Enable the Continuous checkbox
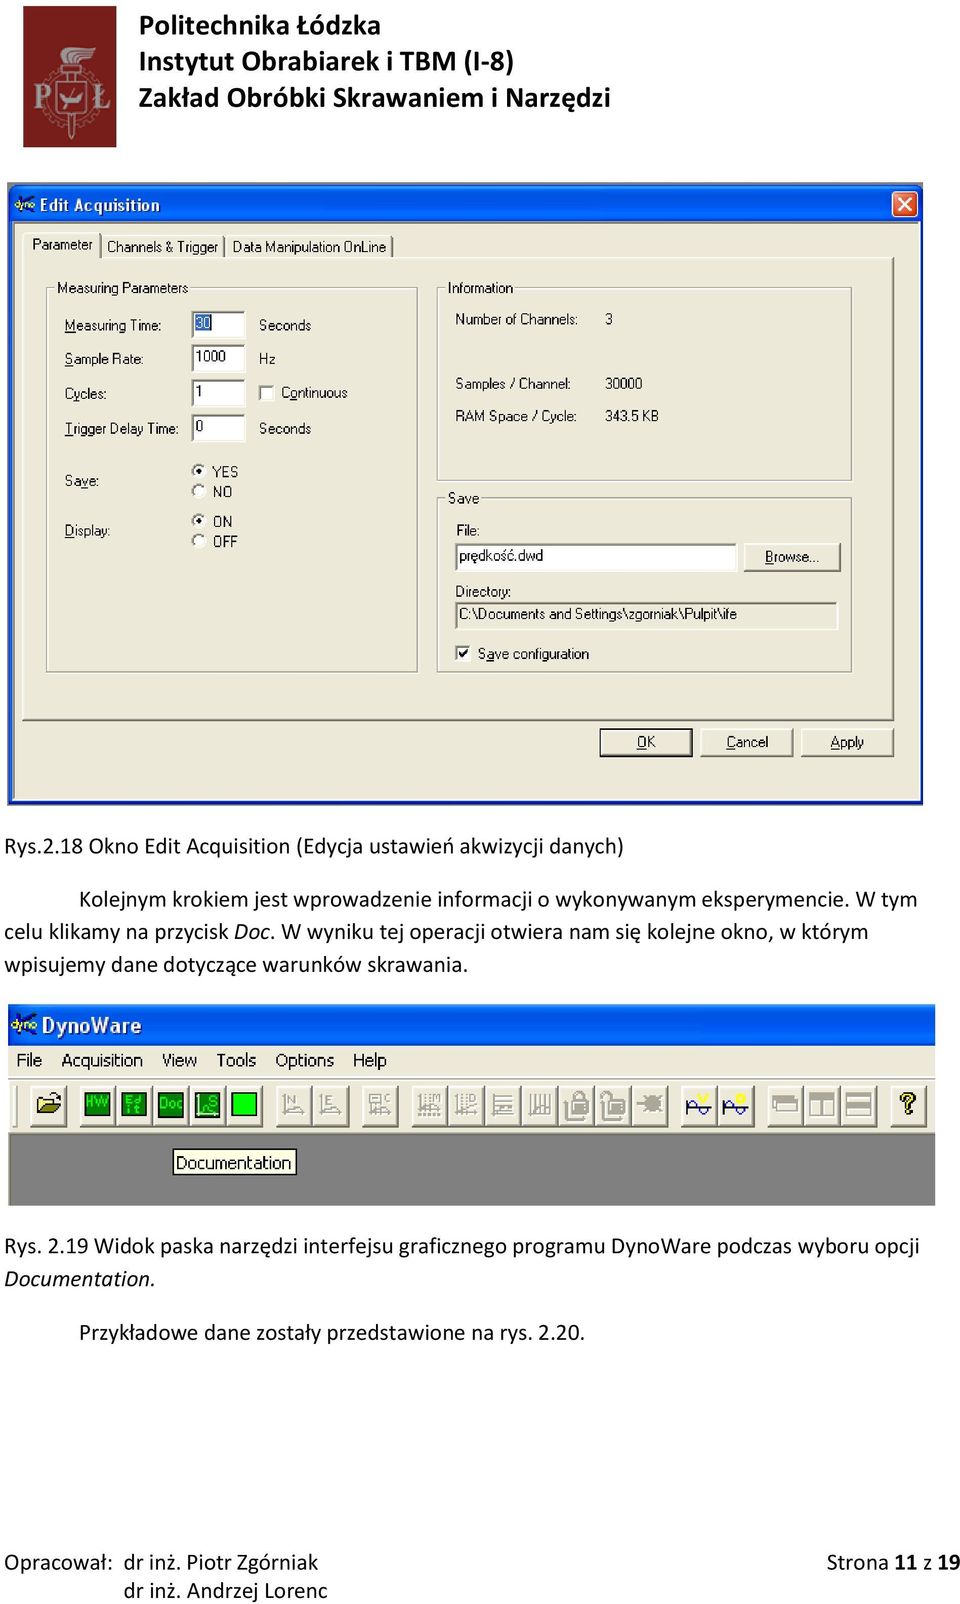 [x=266, y=393]
